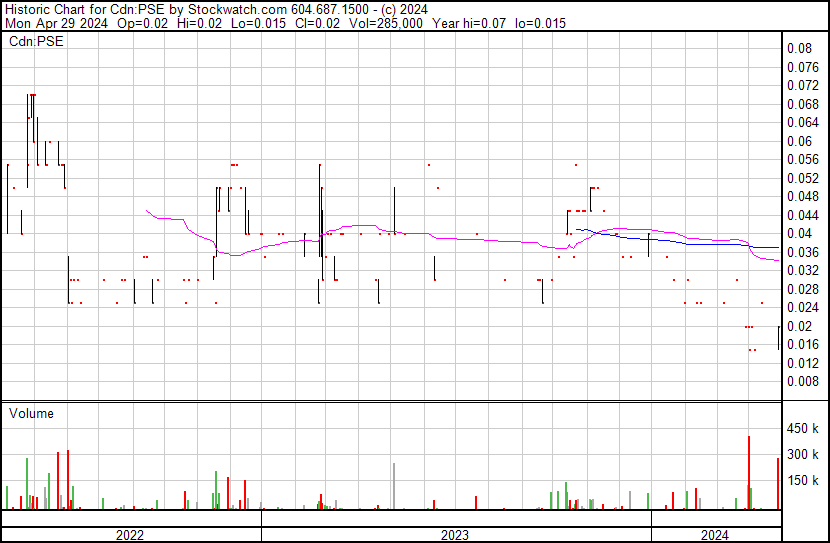Click the 0.028 price axis label
The height and width of the screenshot is (543, 830).
(802, 289)
